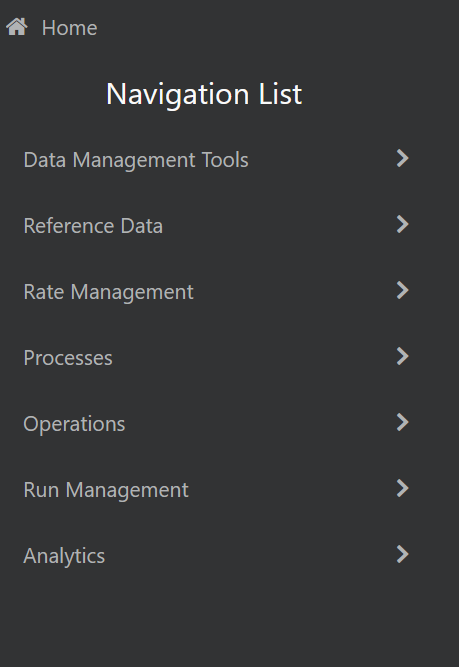Image resolution: width=459 pixels, height=667 pixels.
Task: Click the chevron beside Run Management
Action: click(x=402, y=488)
